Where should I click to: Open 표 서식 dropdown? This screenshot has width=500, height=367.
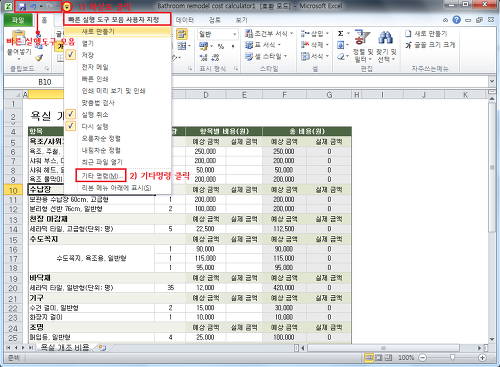pyautogui.click(x=263, y=45)
